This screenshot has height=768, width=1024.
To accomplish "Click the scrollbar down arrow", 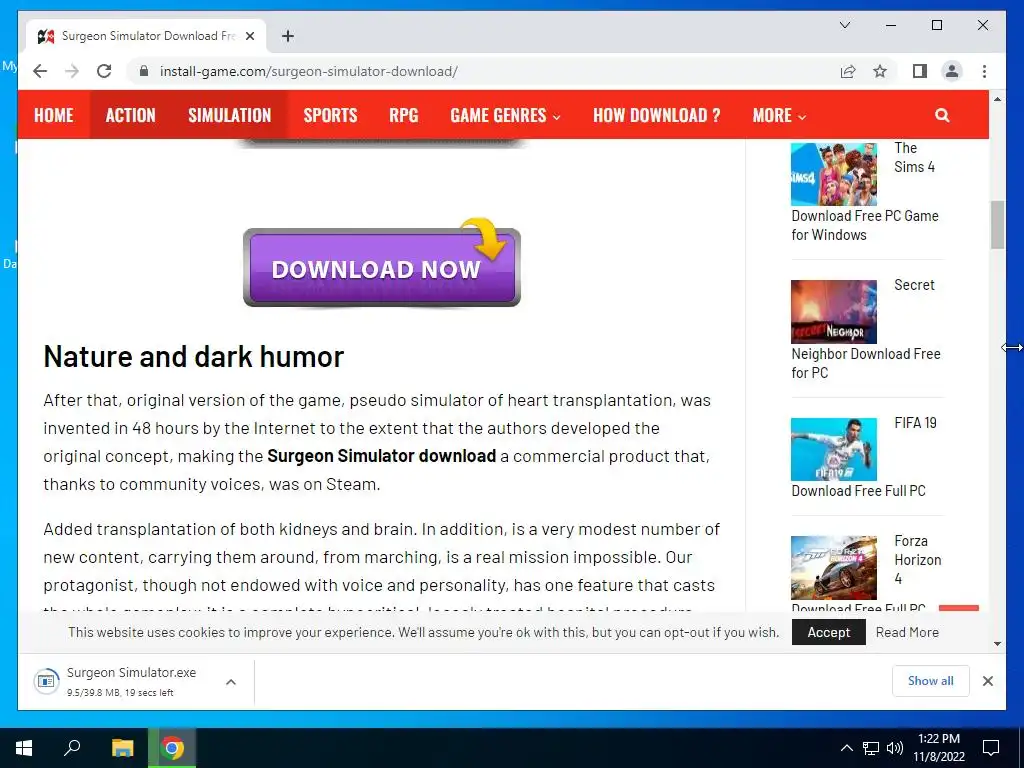I will click(997, 643).
